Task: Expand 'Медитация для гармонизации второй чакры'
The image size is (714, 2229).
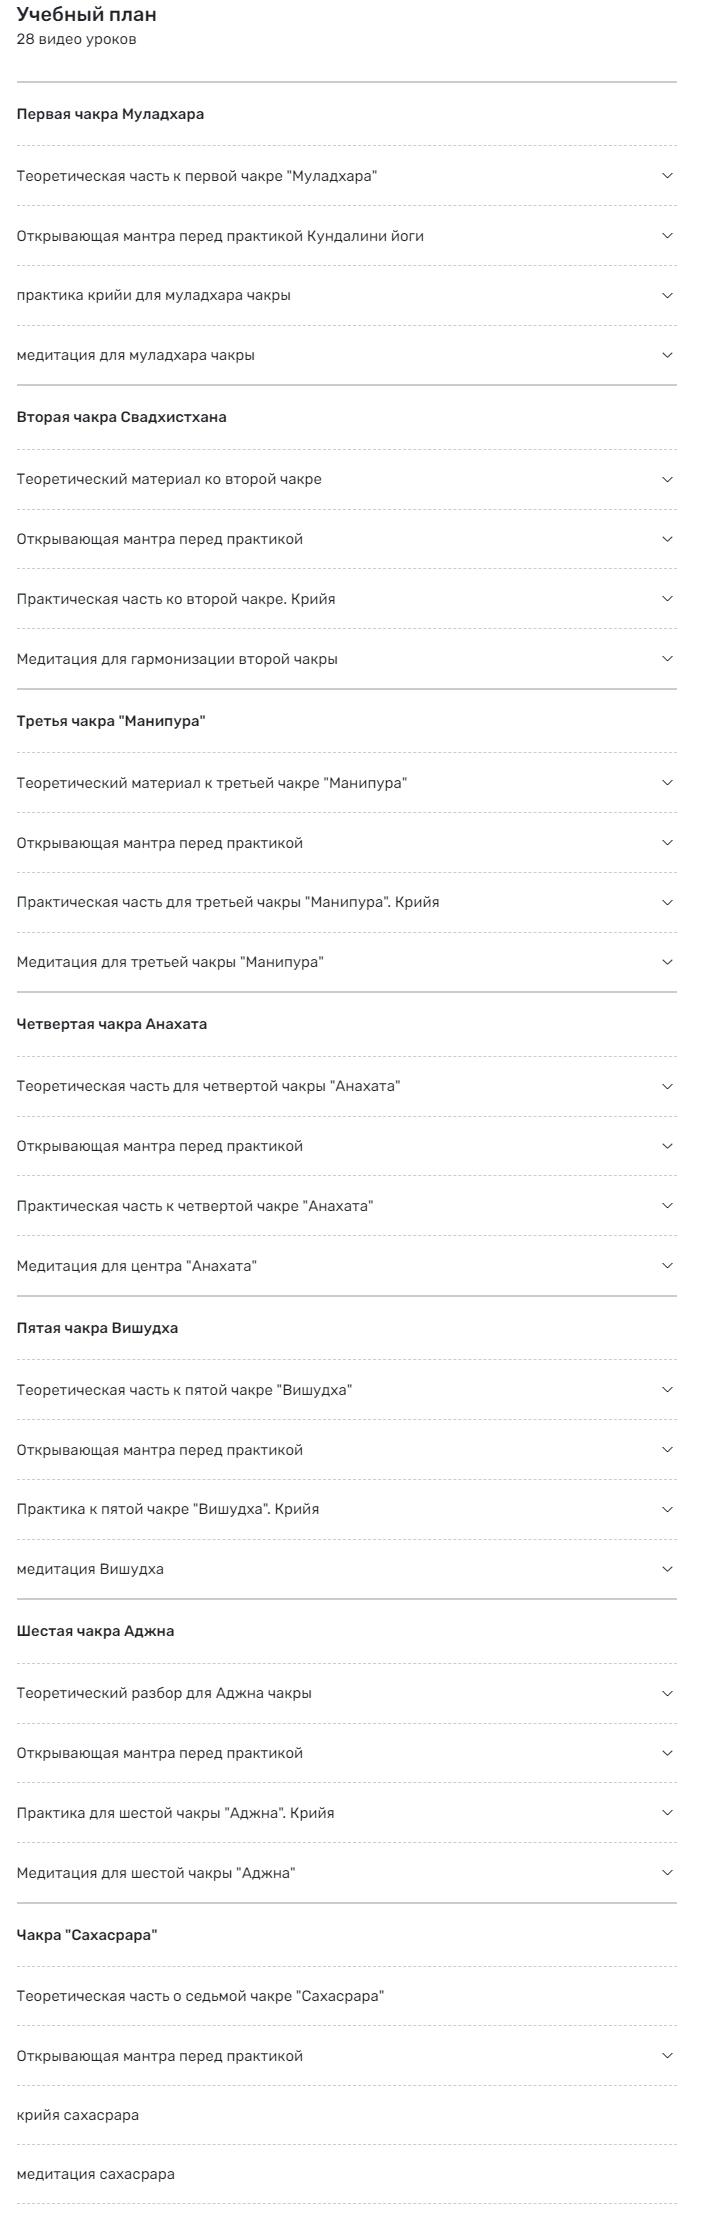Action: tap(357, 657)
